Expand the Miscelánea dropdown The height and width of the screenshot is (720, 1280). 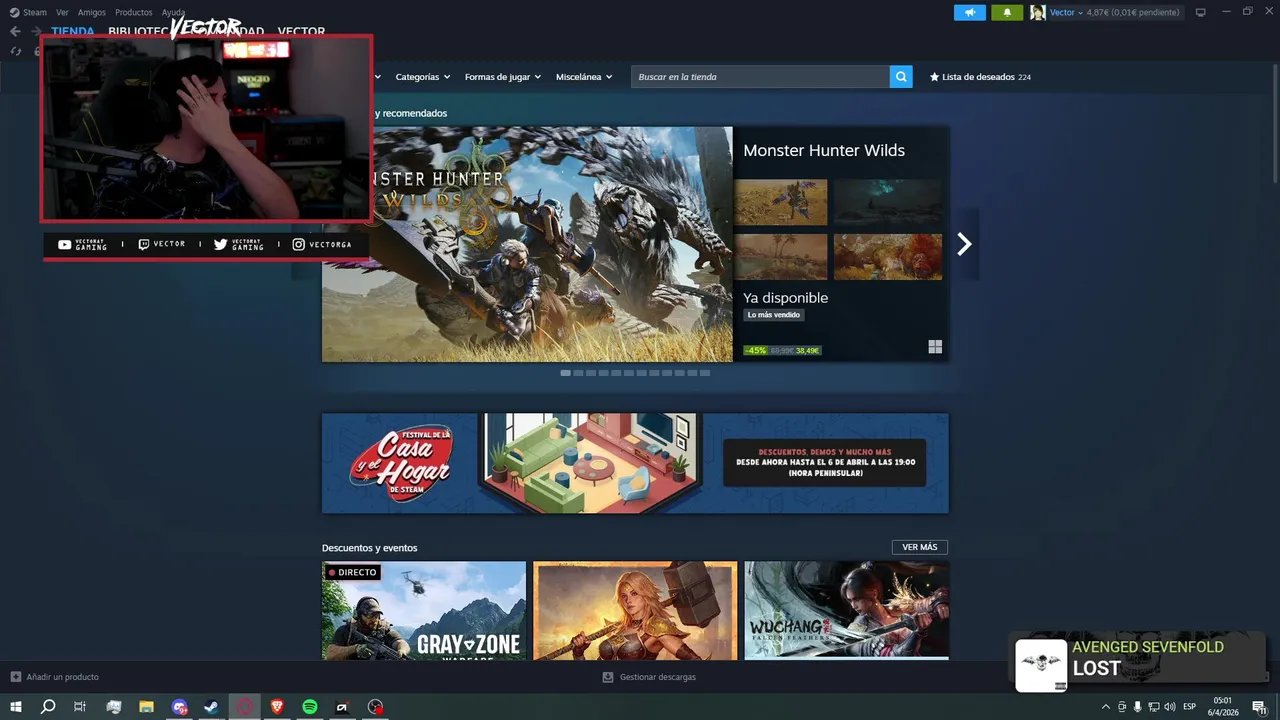pos(584,77)
